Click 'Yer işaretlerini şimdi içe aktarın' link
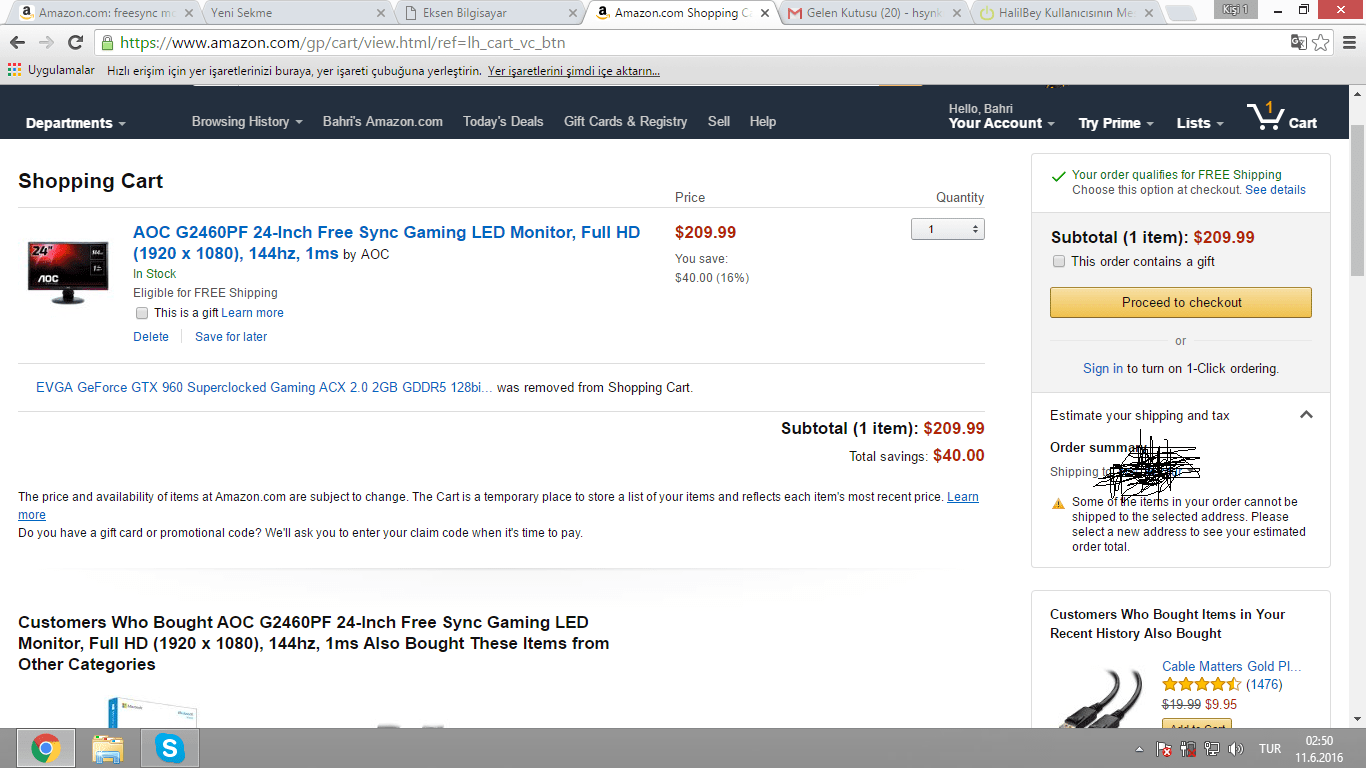The image size is (1366, 768). tap(574, 71)
